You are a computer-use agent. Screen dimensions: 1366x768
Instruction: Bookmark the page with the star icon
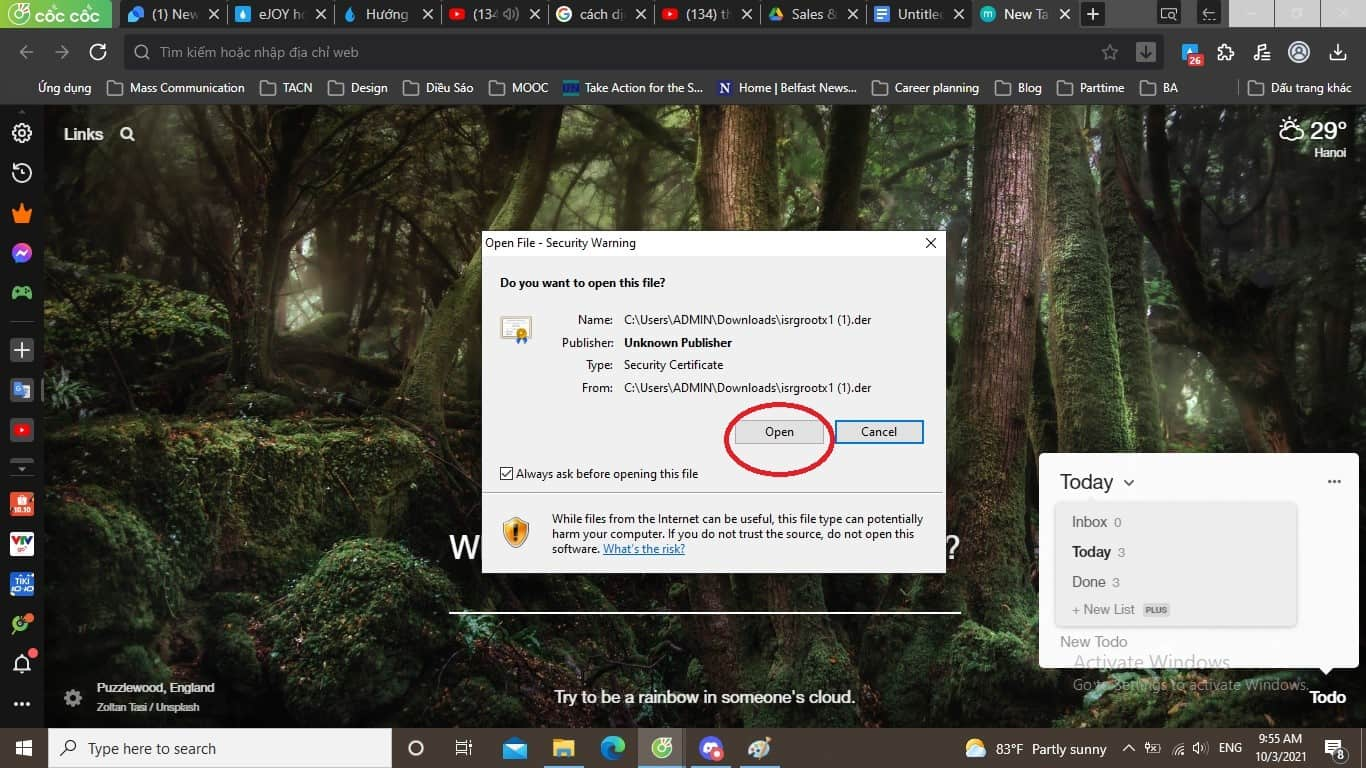(x=1110, y=52)
